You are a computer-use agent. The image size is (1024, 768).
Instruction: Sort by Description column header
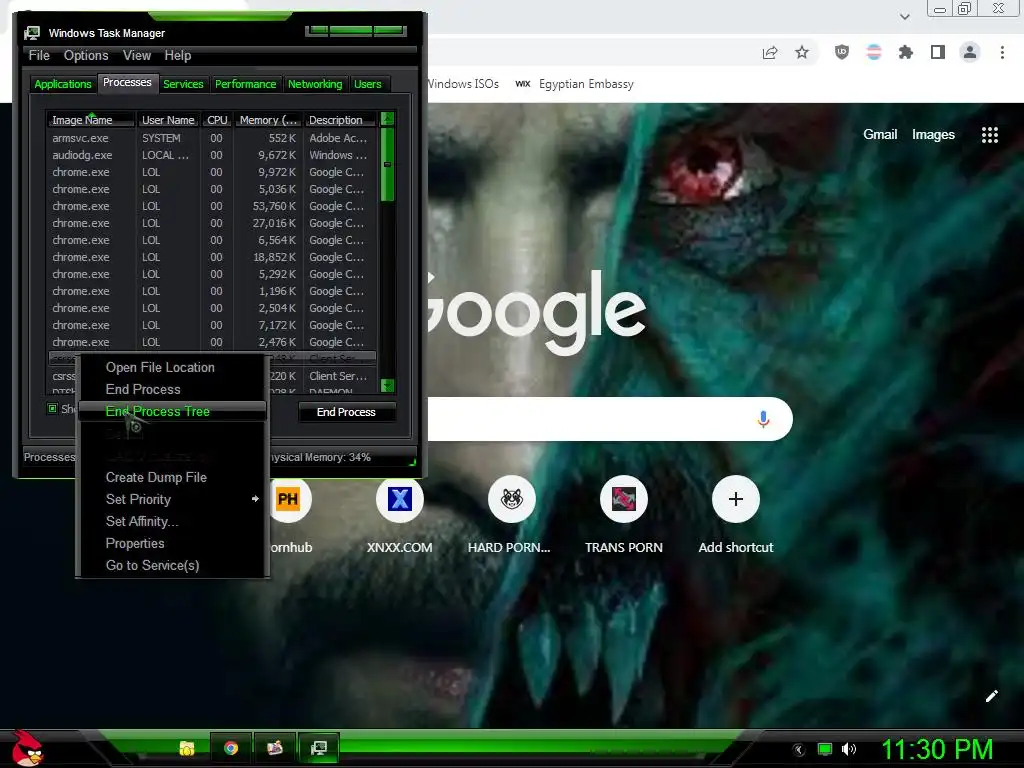(x=340, y=120)
